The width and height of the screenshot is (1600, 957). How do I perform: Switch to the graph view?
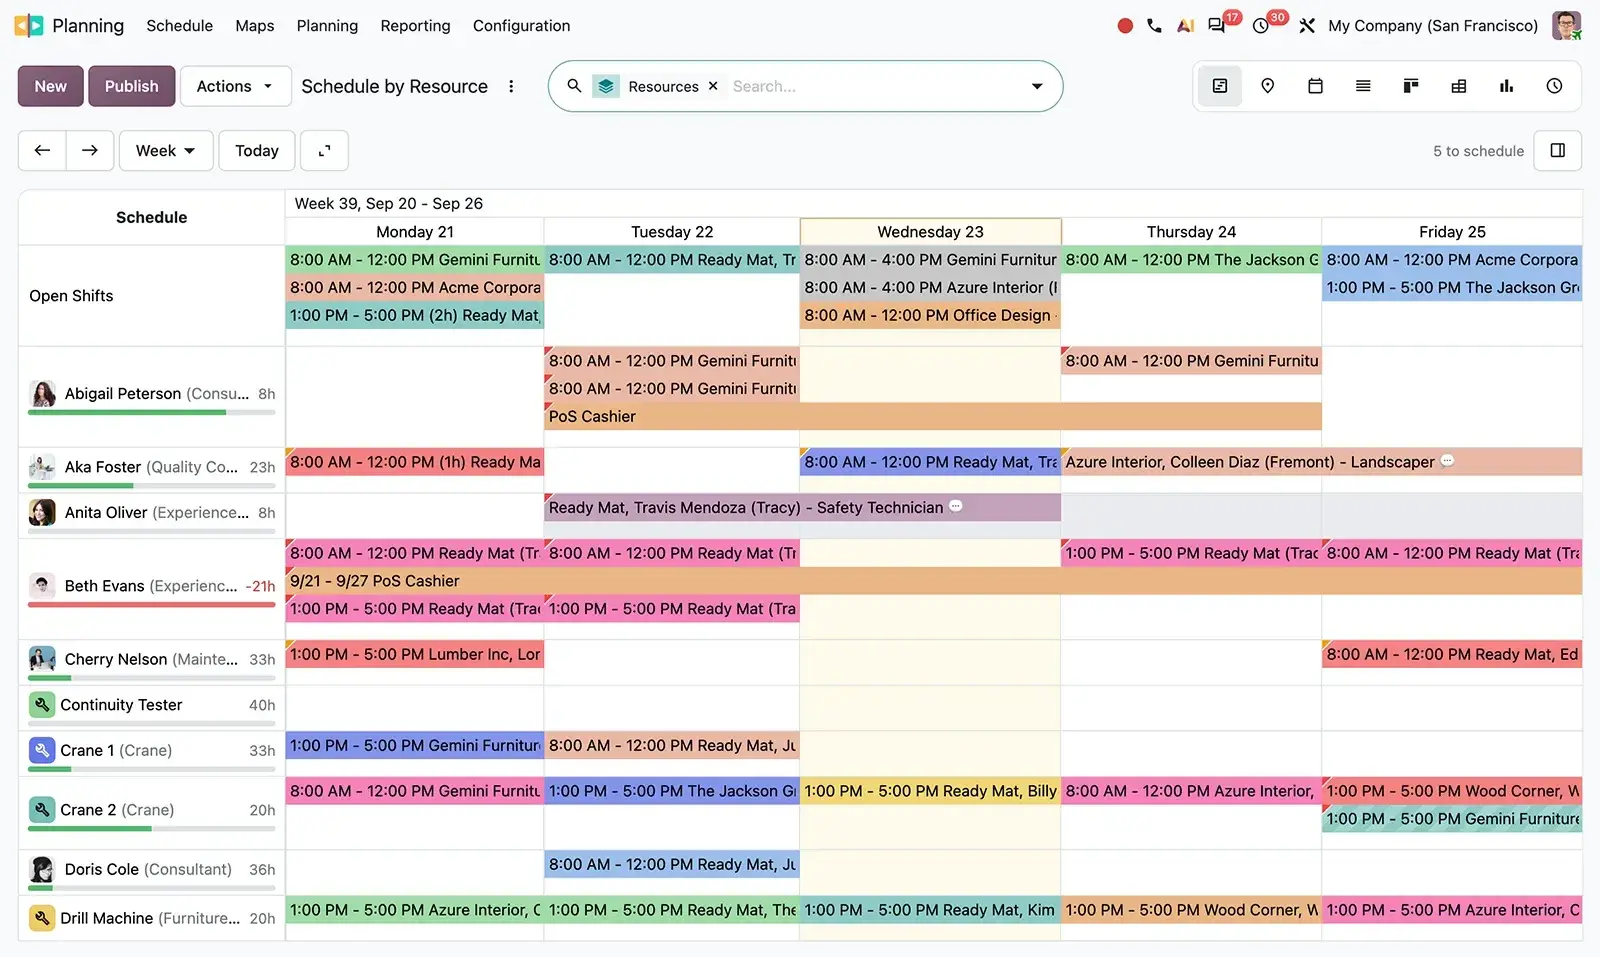click(1507, 86)
